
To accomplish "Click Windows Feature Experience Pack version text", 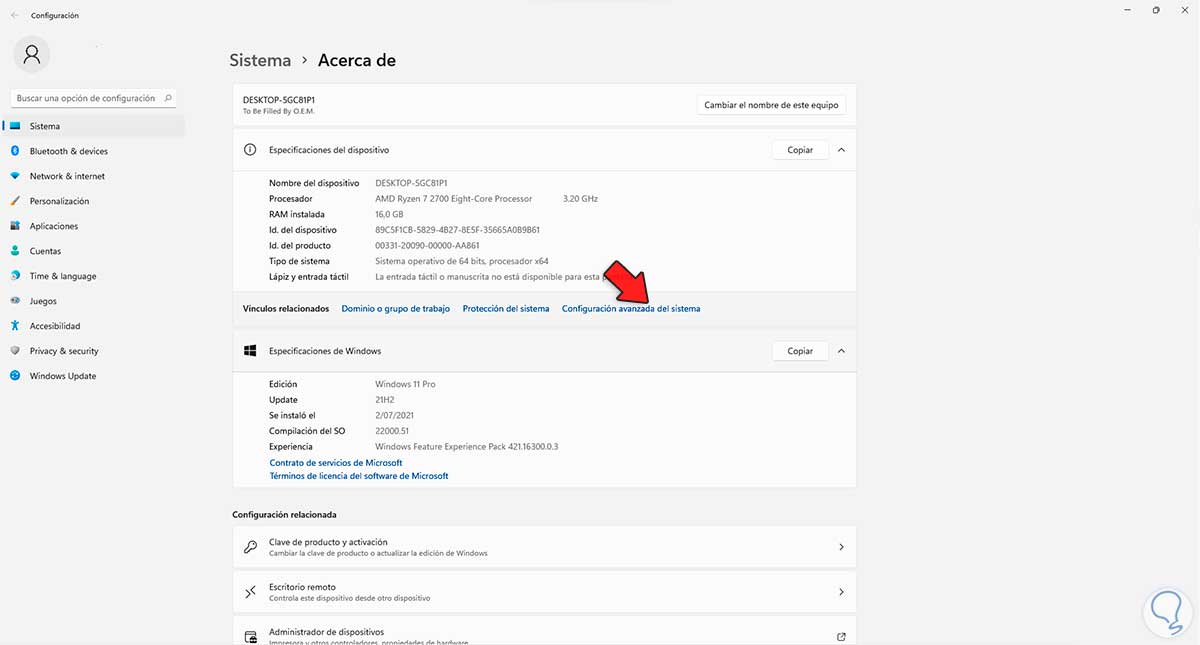I will [x=466, y=447].
